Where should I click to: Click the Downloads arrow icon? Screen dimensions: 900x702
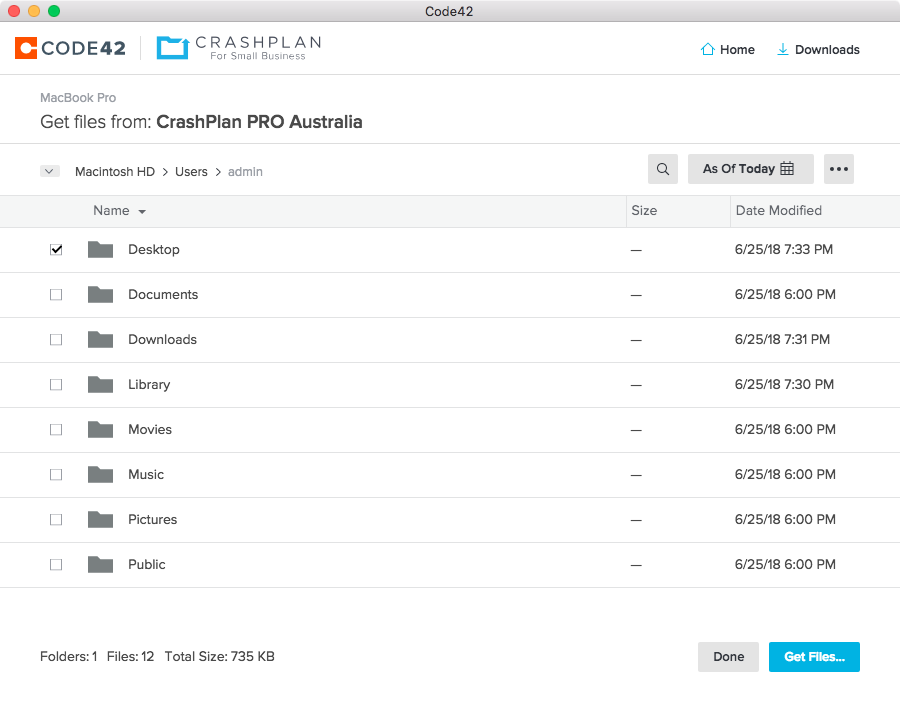pyautogui.click(x=783, y=49)
